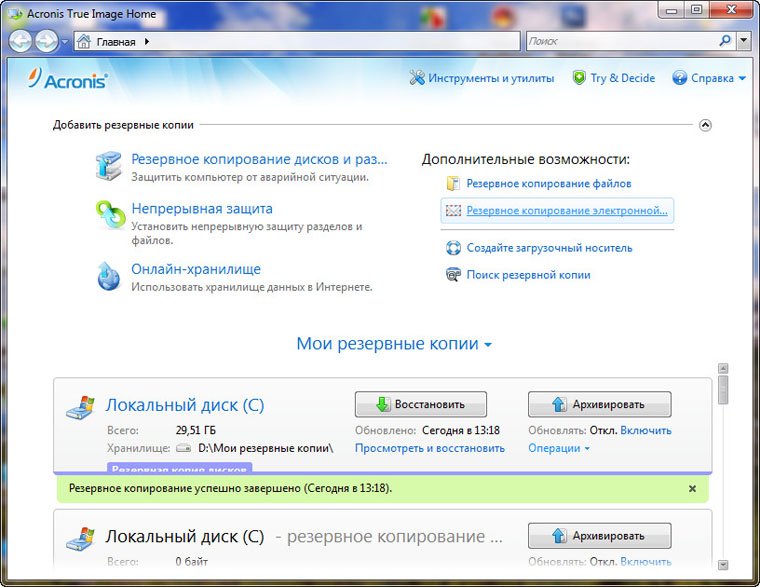Click the Try & Decide shield icon
Viewport: 760px width, 587px height.
coord(579,78)
